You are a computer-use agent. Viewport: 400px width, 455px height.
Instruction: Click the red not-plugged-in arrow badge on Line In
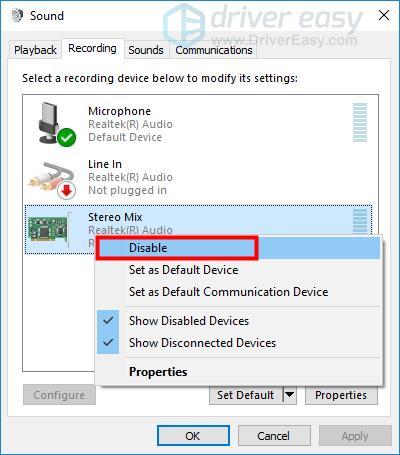(67, 191)
